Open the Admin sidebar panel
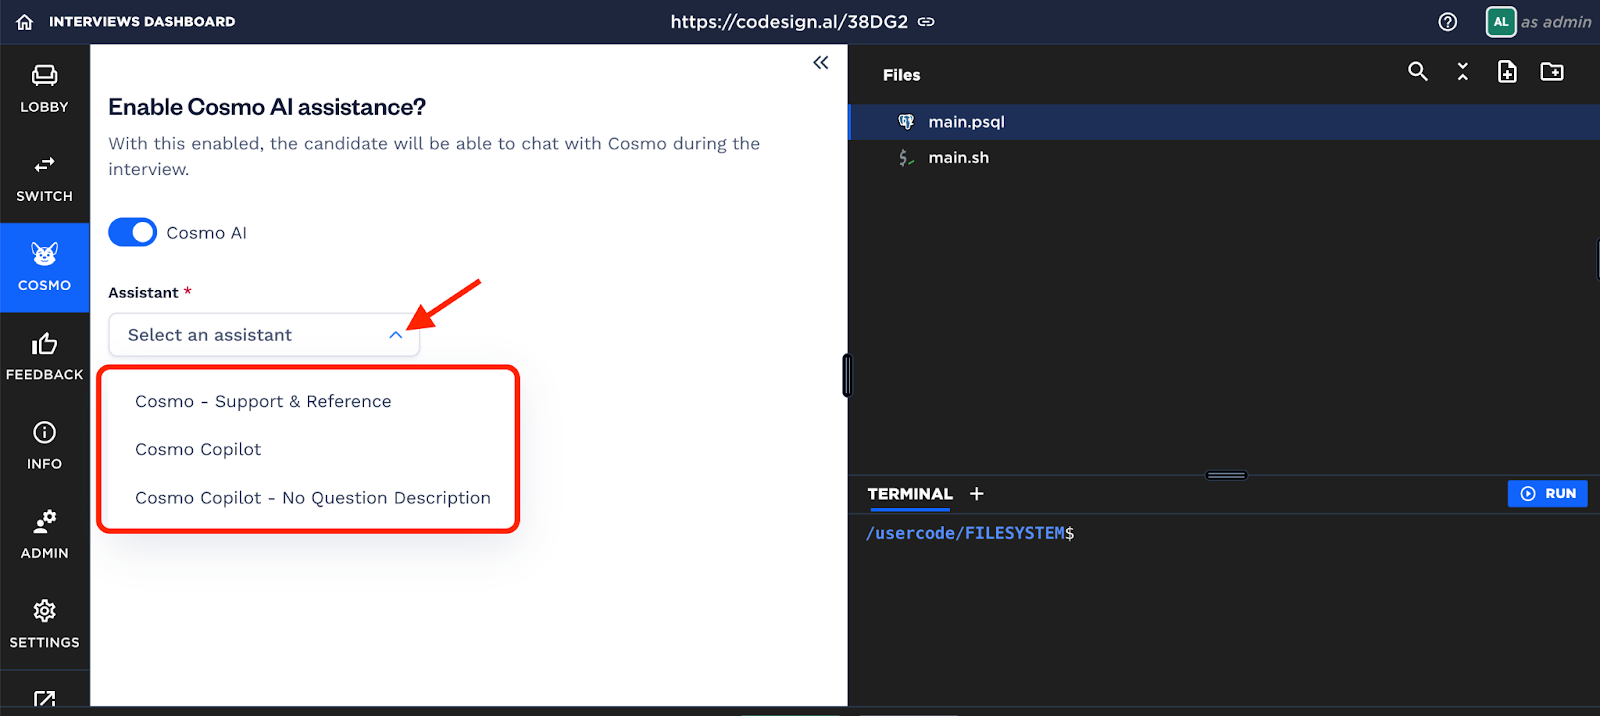 click(x=44, y=535)
